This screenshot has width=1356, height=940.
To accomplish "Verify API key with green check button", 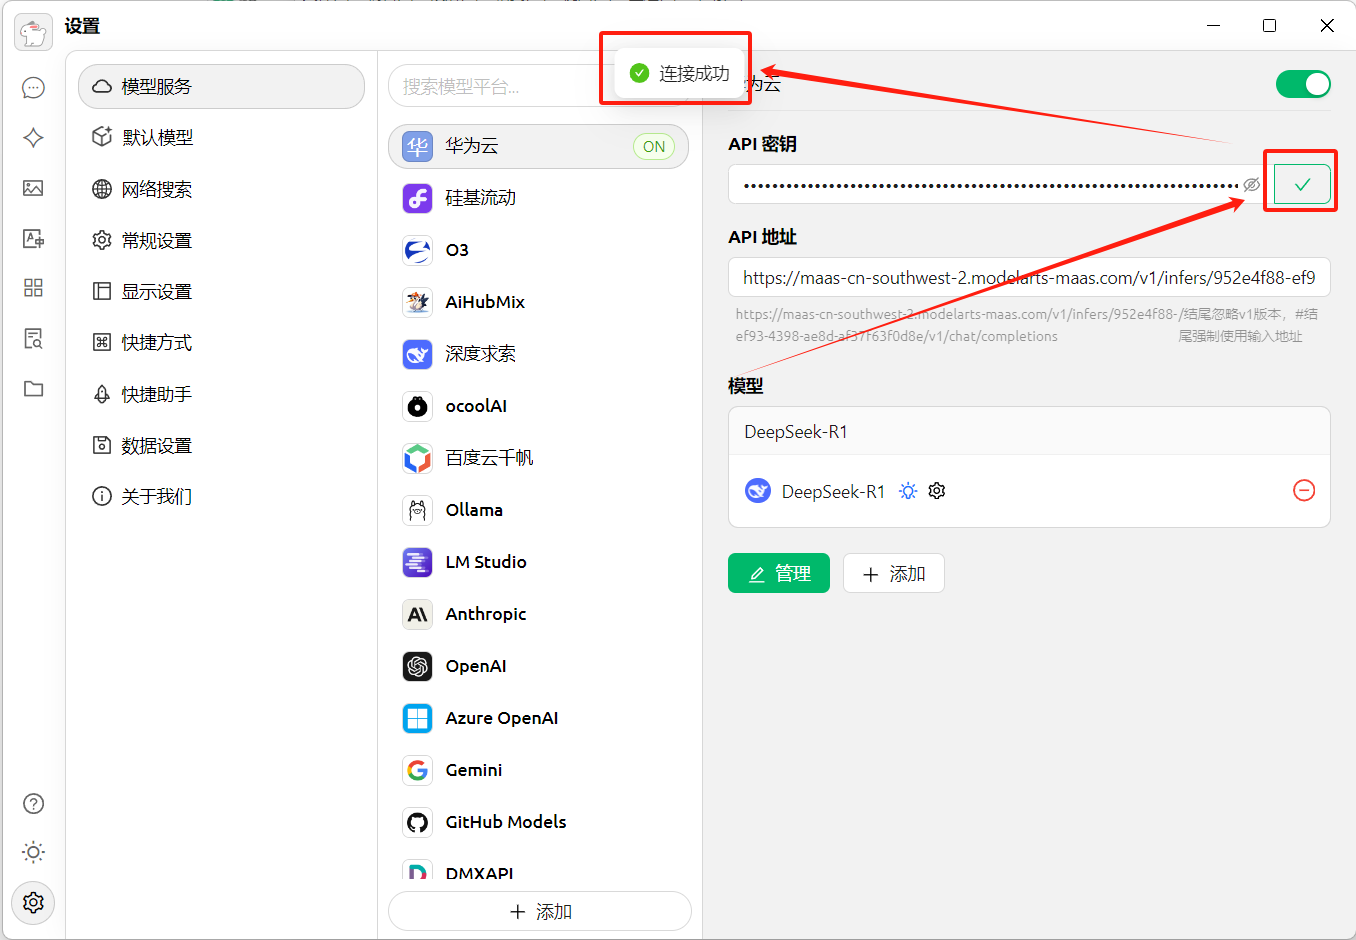I will coord(1301,184).
